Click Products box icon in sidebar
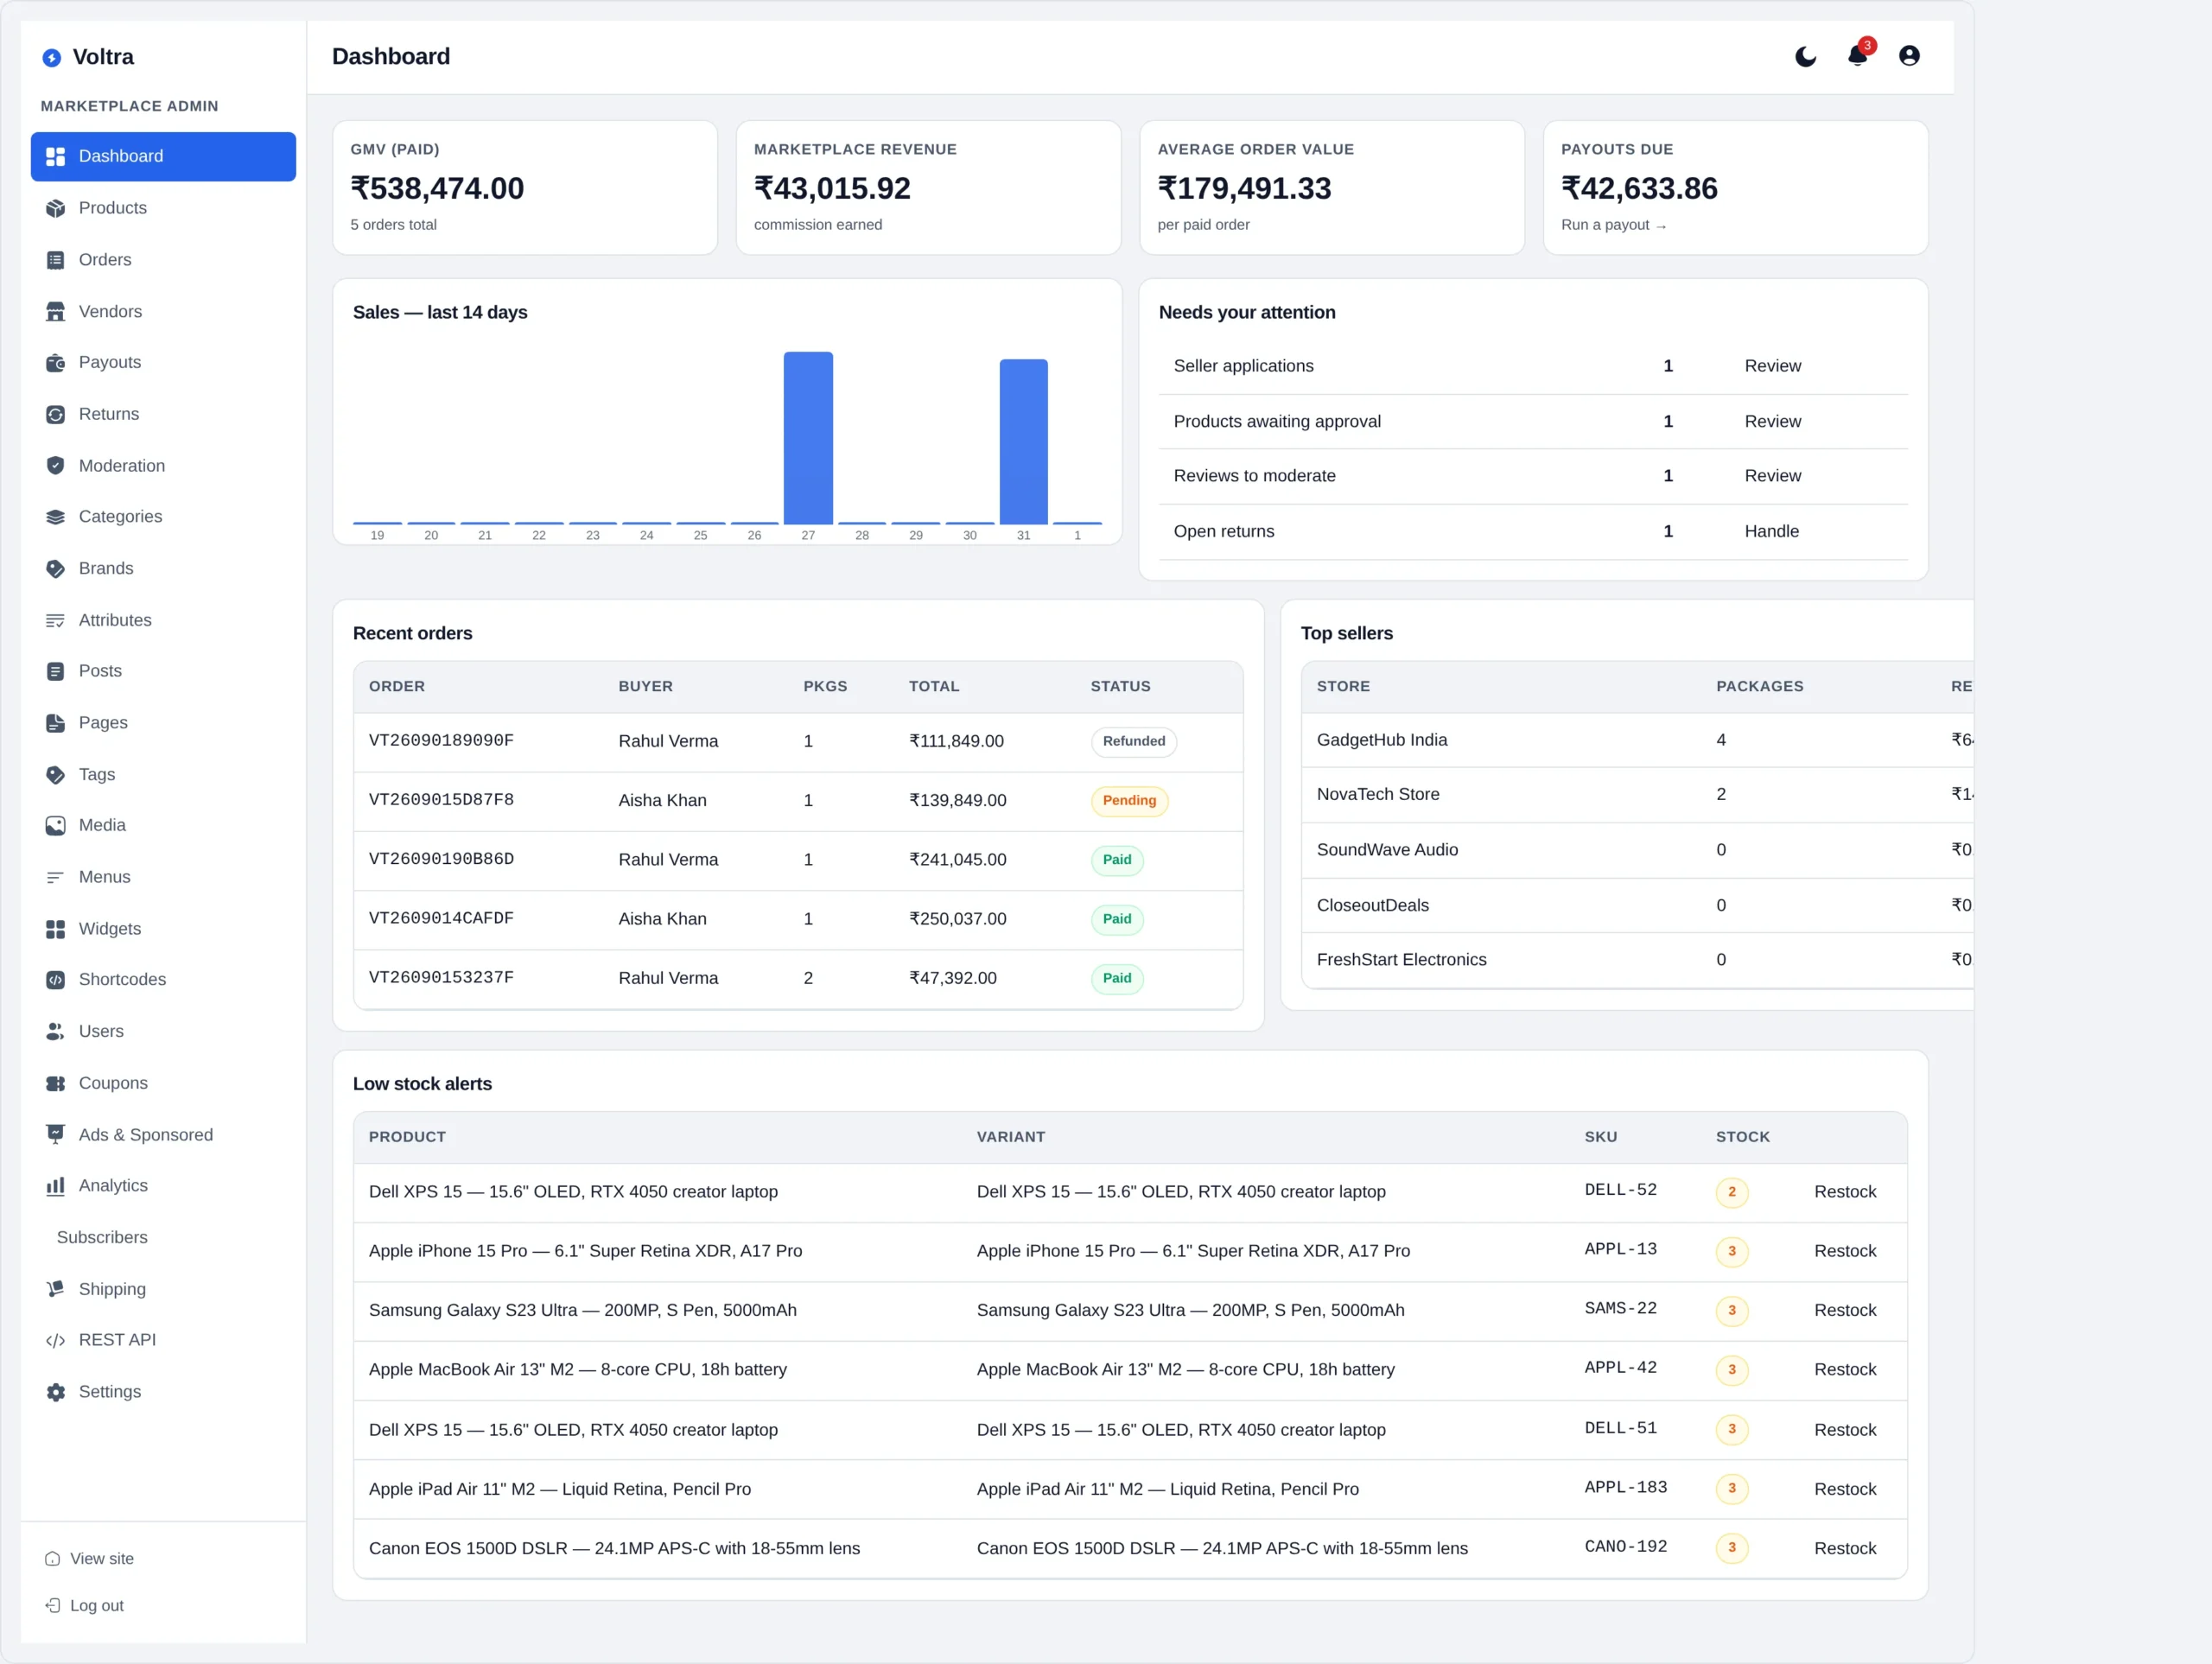Screen dimensions: 2212x1664 point(56,208)
